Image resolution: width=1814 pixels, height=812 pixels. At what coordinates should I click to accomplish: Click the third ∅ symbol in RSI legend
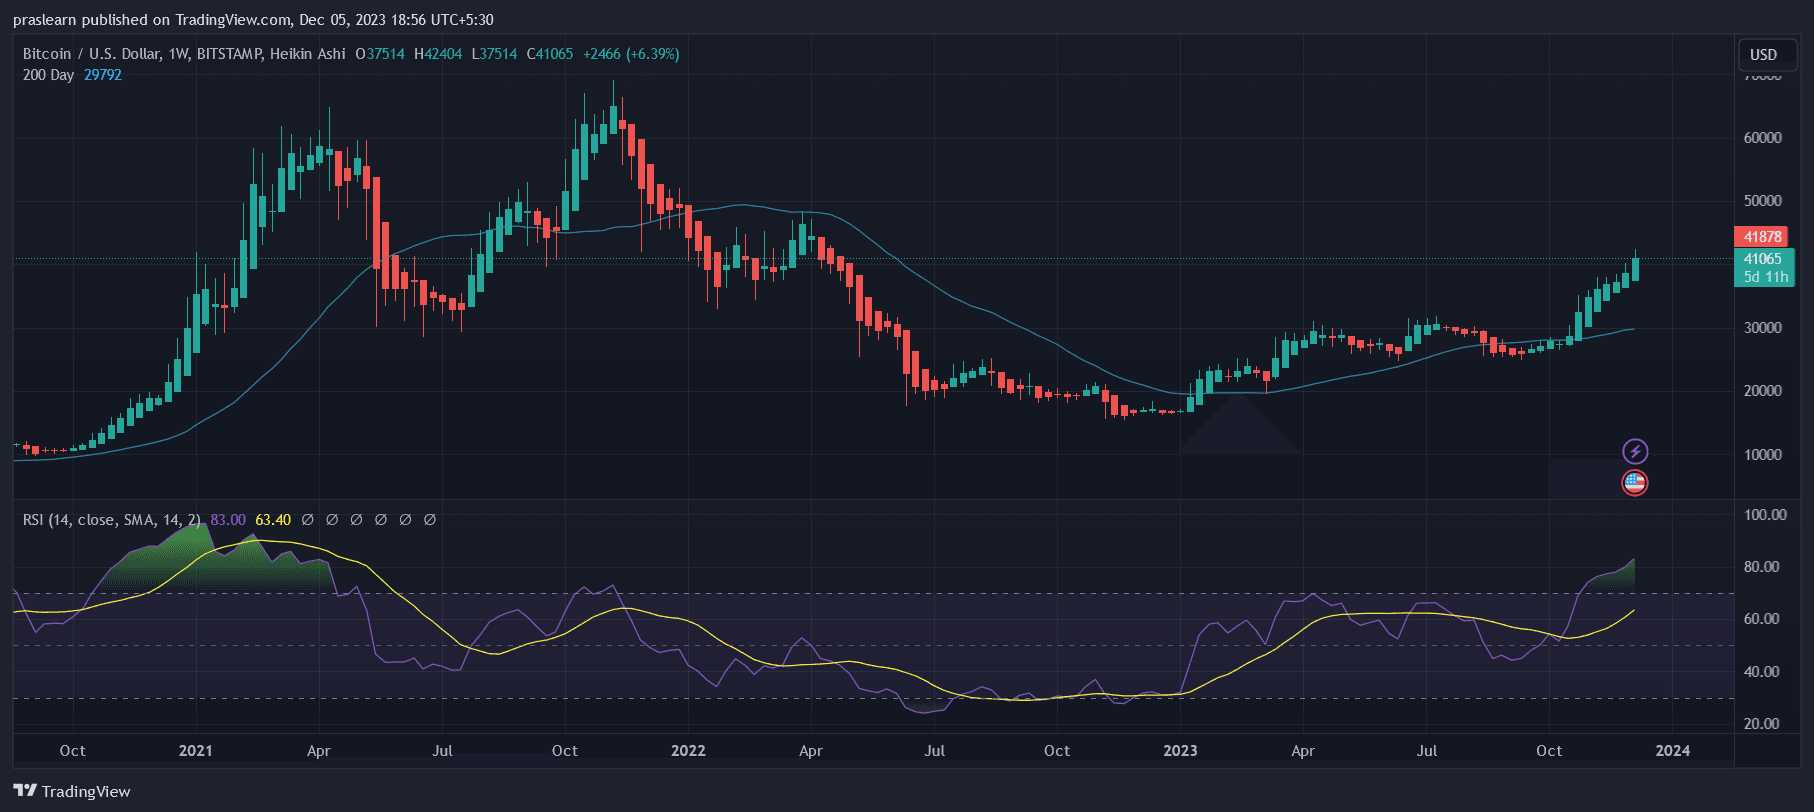tap(356, 520)
